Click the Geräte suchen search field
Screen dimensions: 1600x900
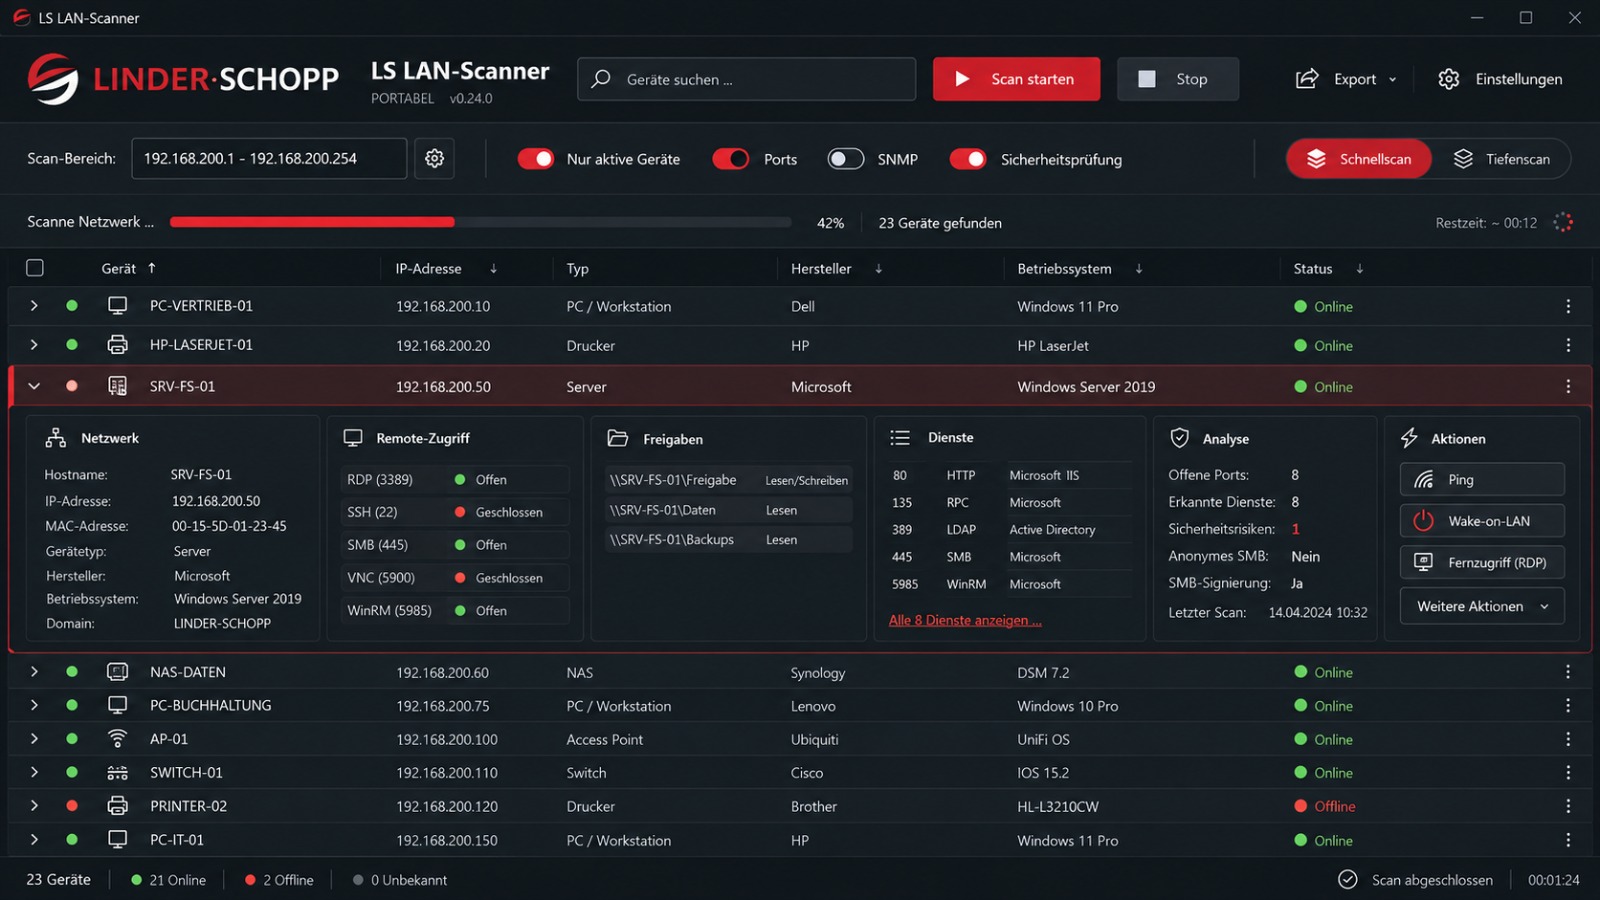(746, 79)
